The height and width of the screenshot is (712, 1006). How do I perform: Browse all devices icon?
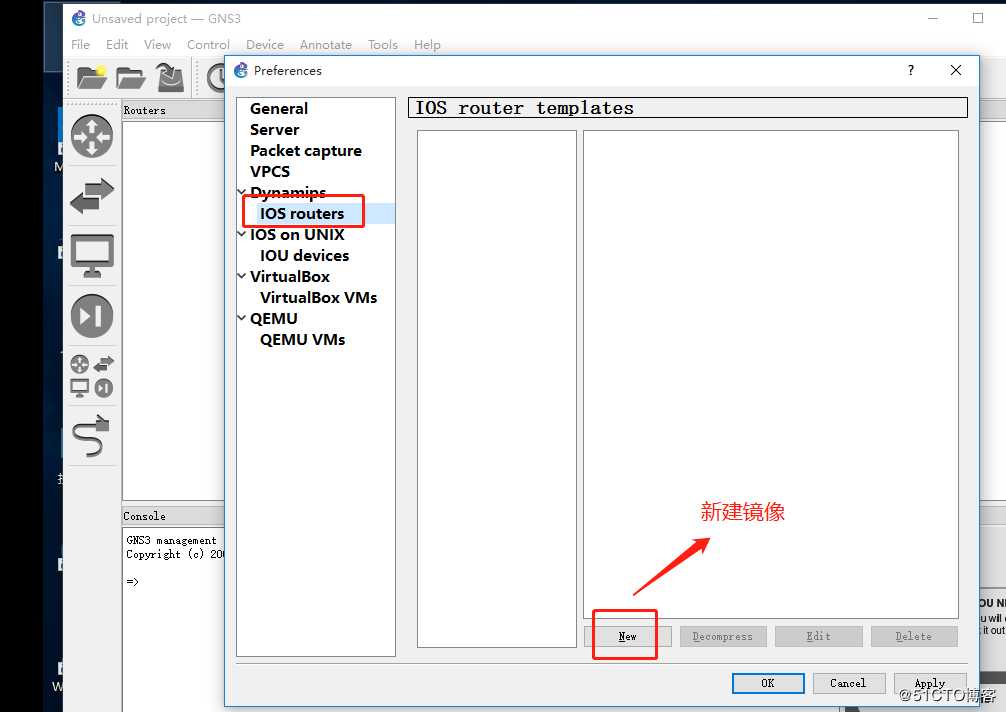(x=92, y=377)
